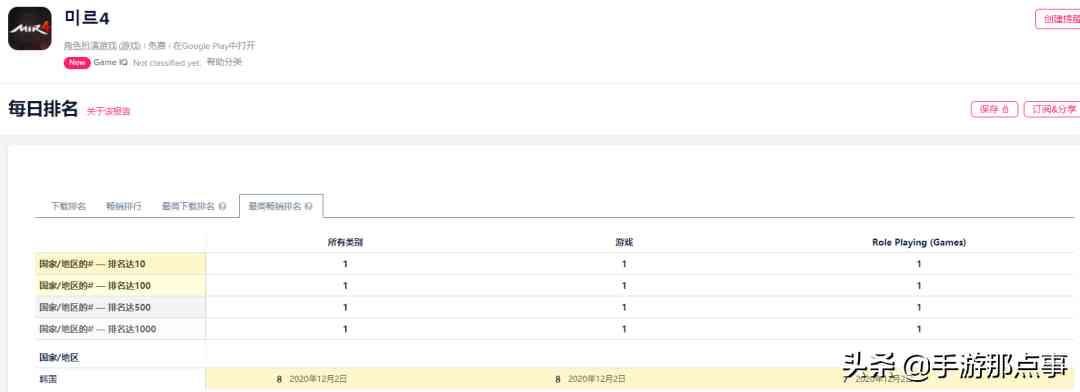Click the Game IQ label
1080x392 pixels.
click(x=110, y=62)
